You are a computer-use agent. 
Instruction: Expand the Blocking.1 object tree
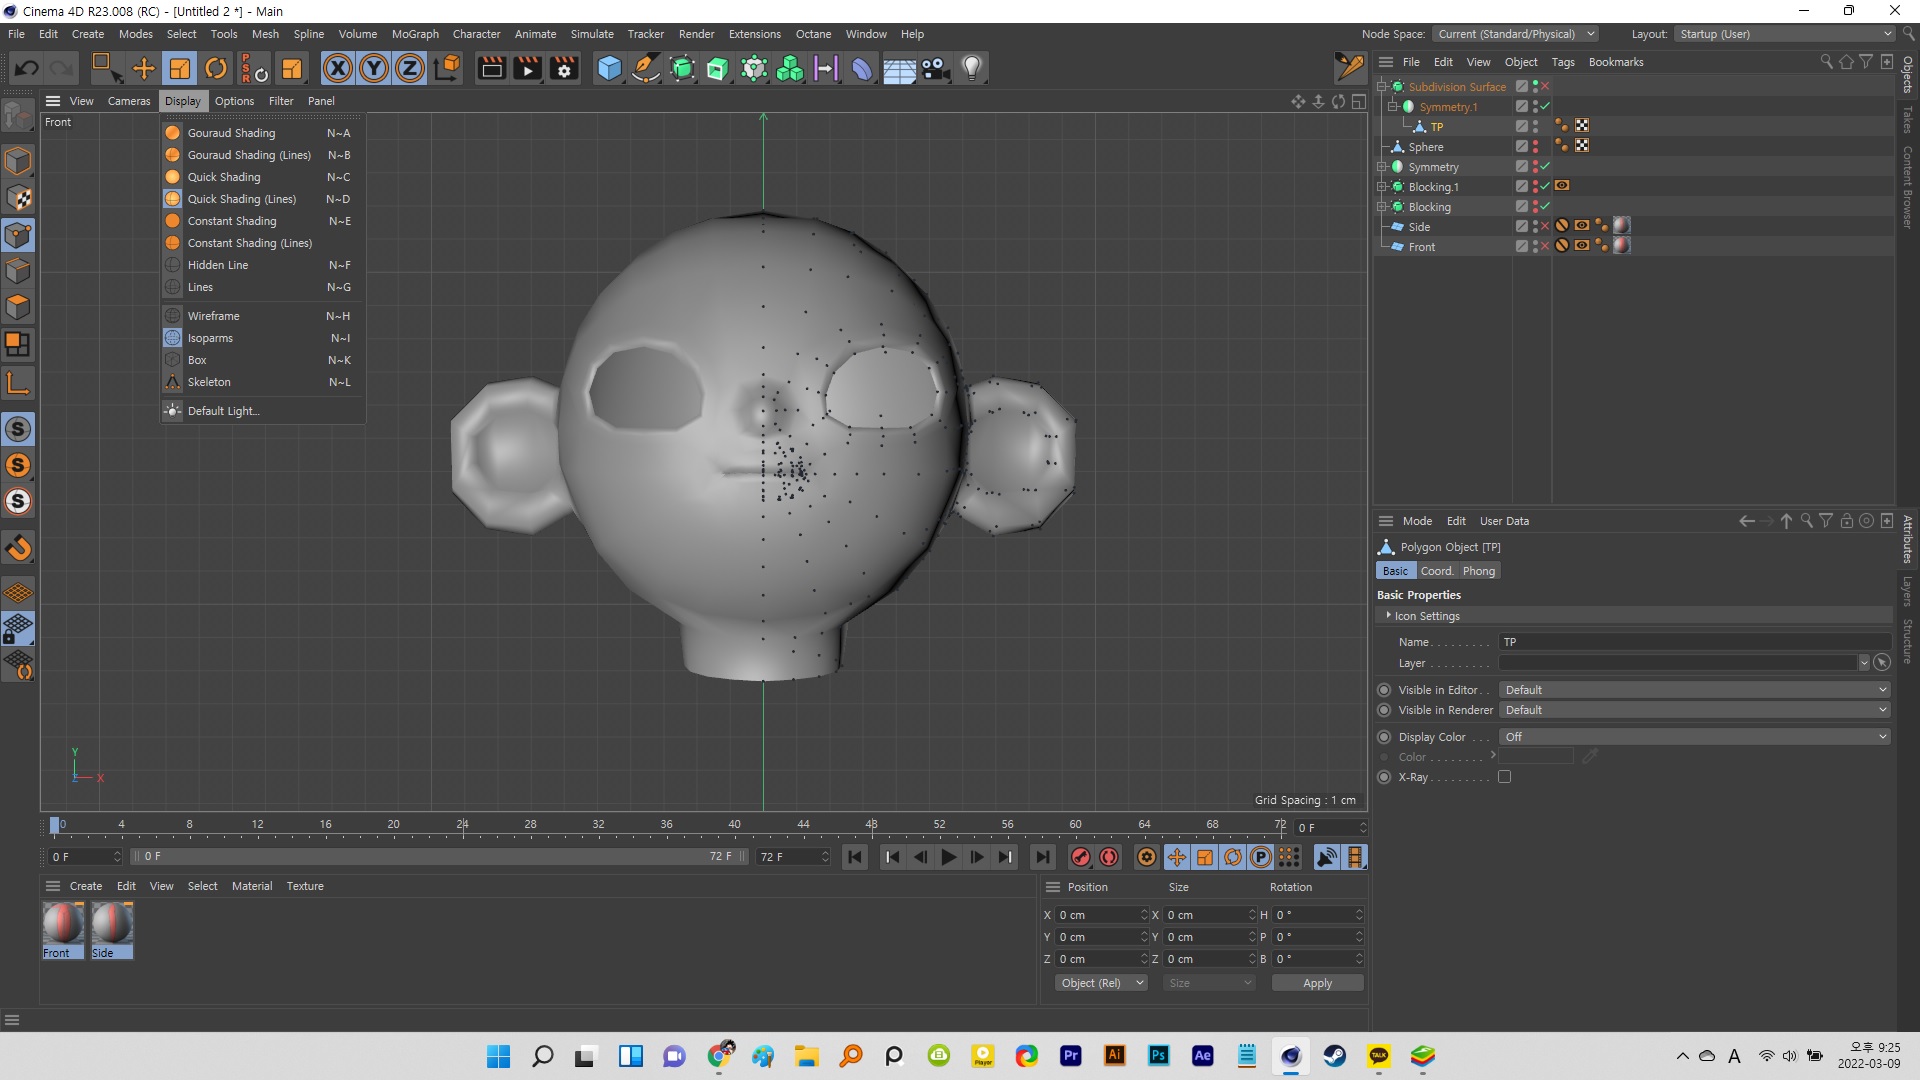[x=1382, y=187]
